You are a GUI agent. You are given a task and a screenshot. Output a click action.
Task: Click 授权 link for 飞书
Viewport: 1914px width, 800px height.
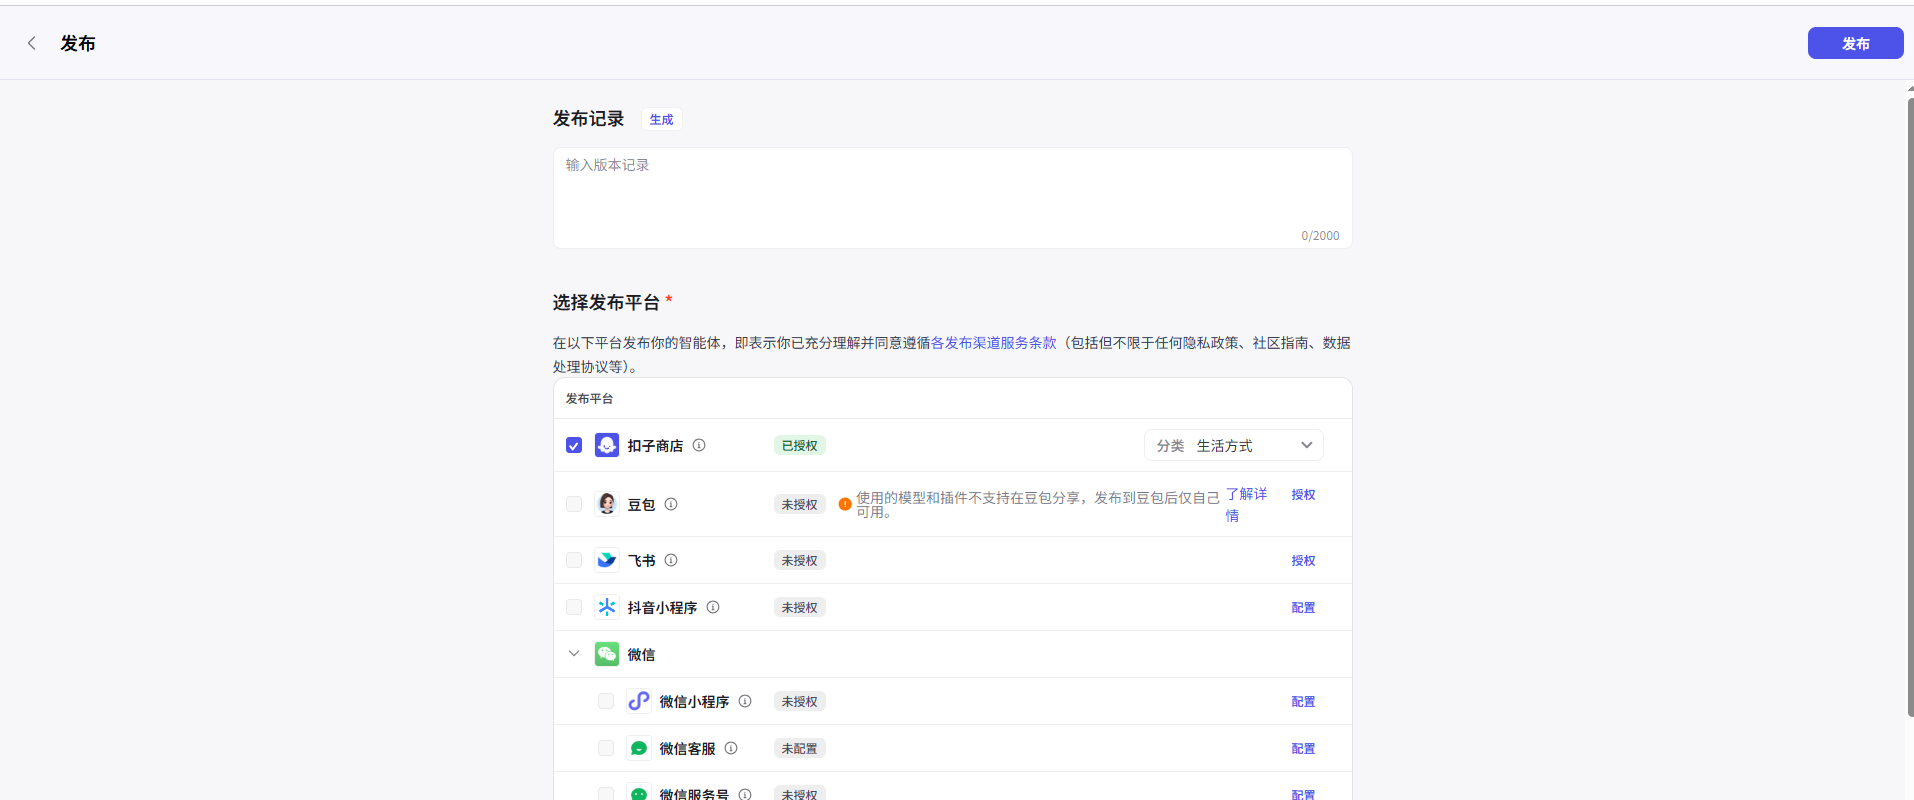pyautogui.click(x=1303, y=560)
